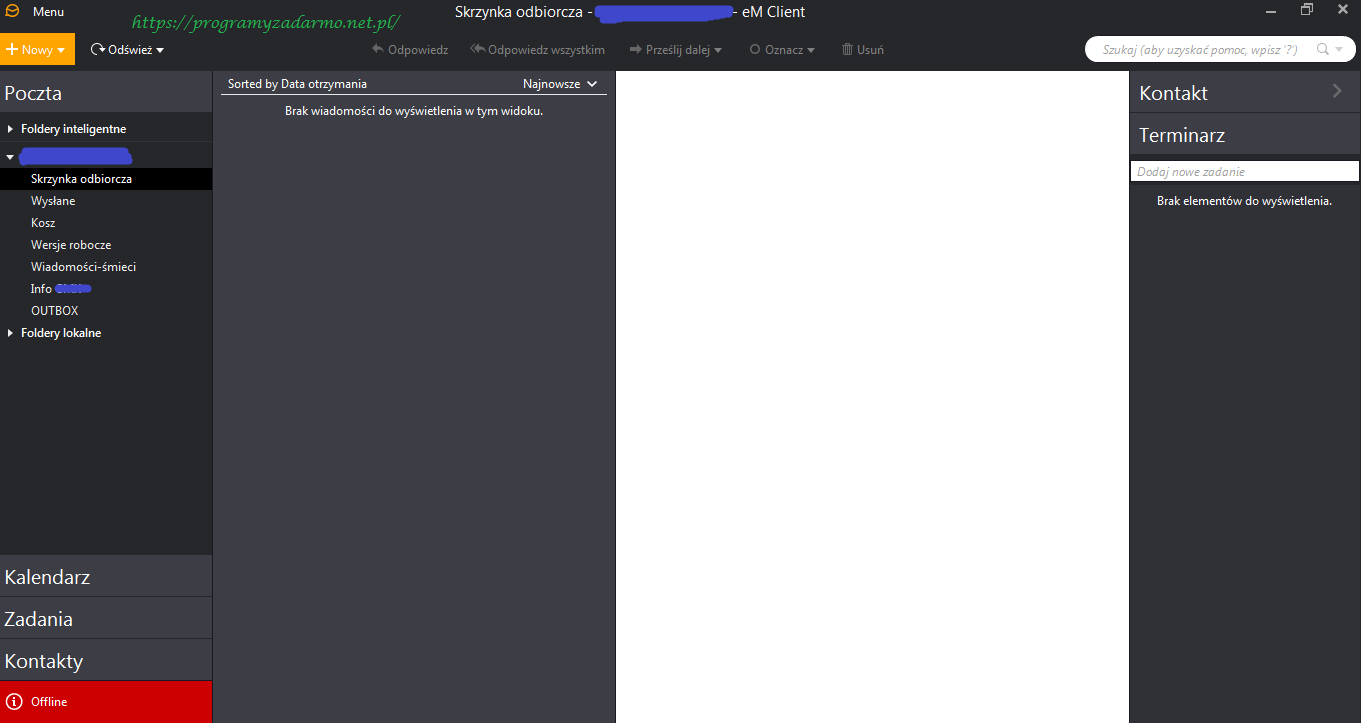Click the magnifier search icon
The height and width of the screenshot is (723, 1361).
click(x=1323, y=49)
